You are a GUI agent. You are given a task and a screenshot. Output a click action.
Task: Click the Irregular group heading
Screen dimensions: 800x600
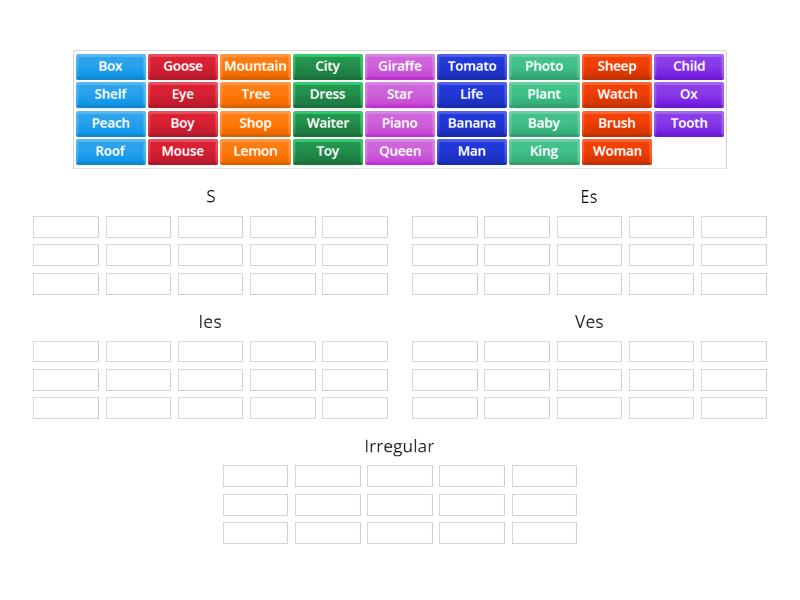399,447
